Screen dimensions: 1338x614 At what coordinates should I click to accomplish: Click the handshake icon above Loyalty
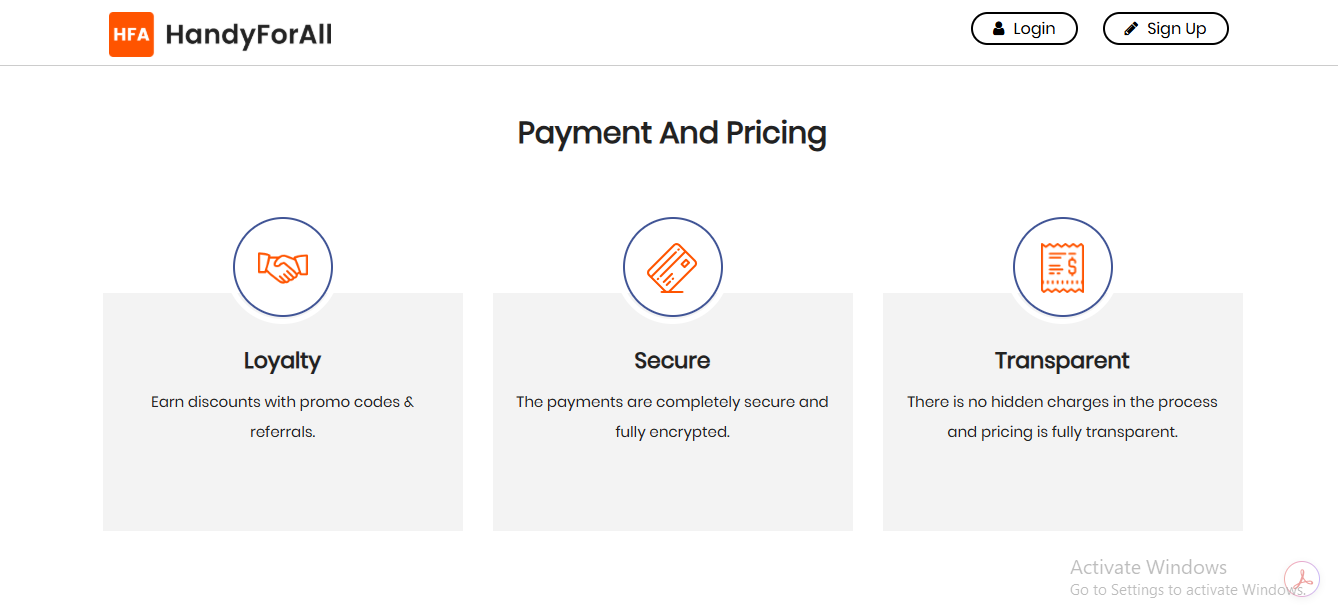tap(283, 266)
